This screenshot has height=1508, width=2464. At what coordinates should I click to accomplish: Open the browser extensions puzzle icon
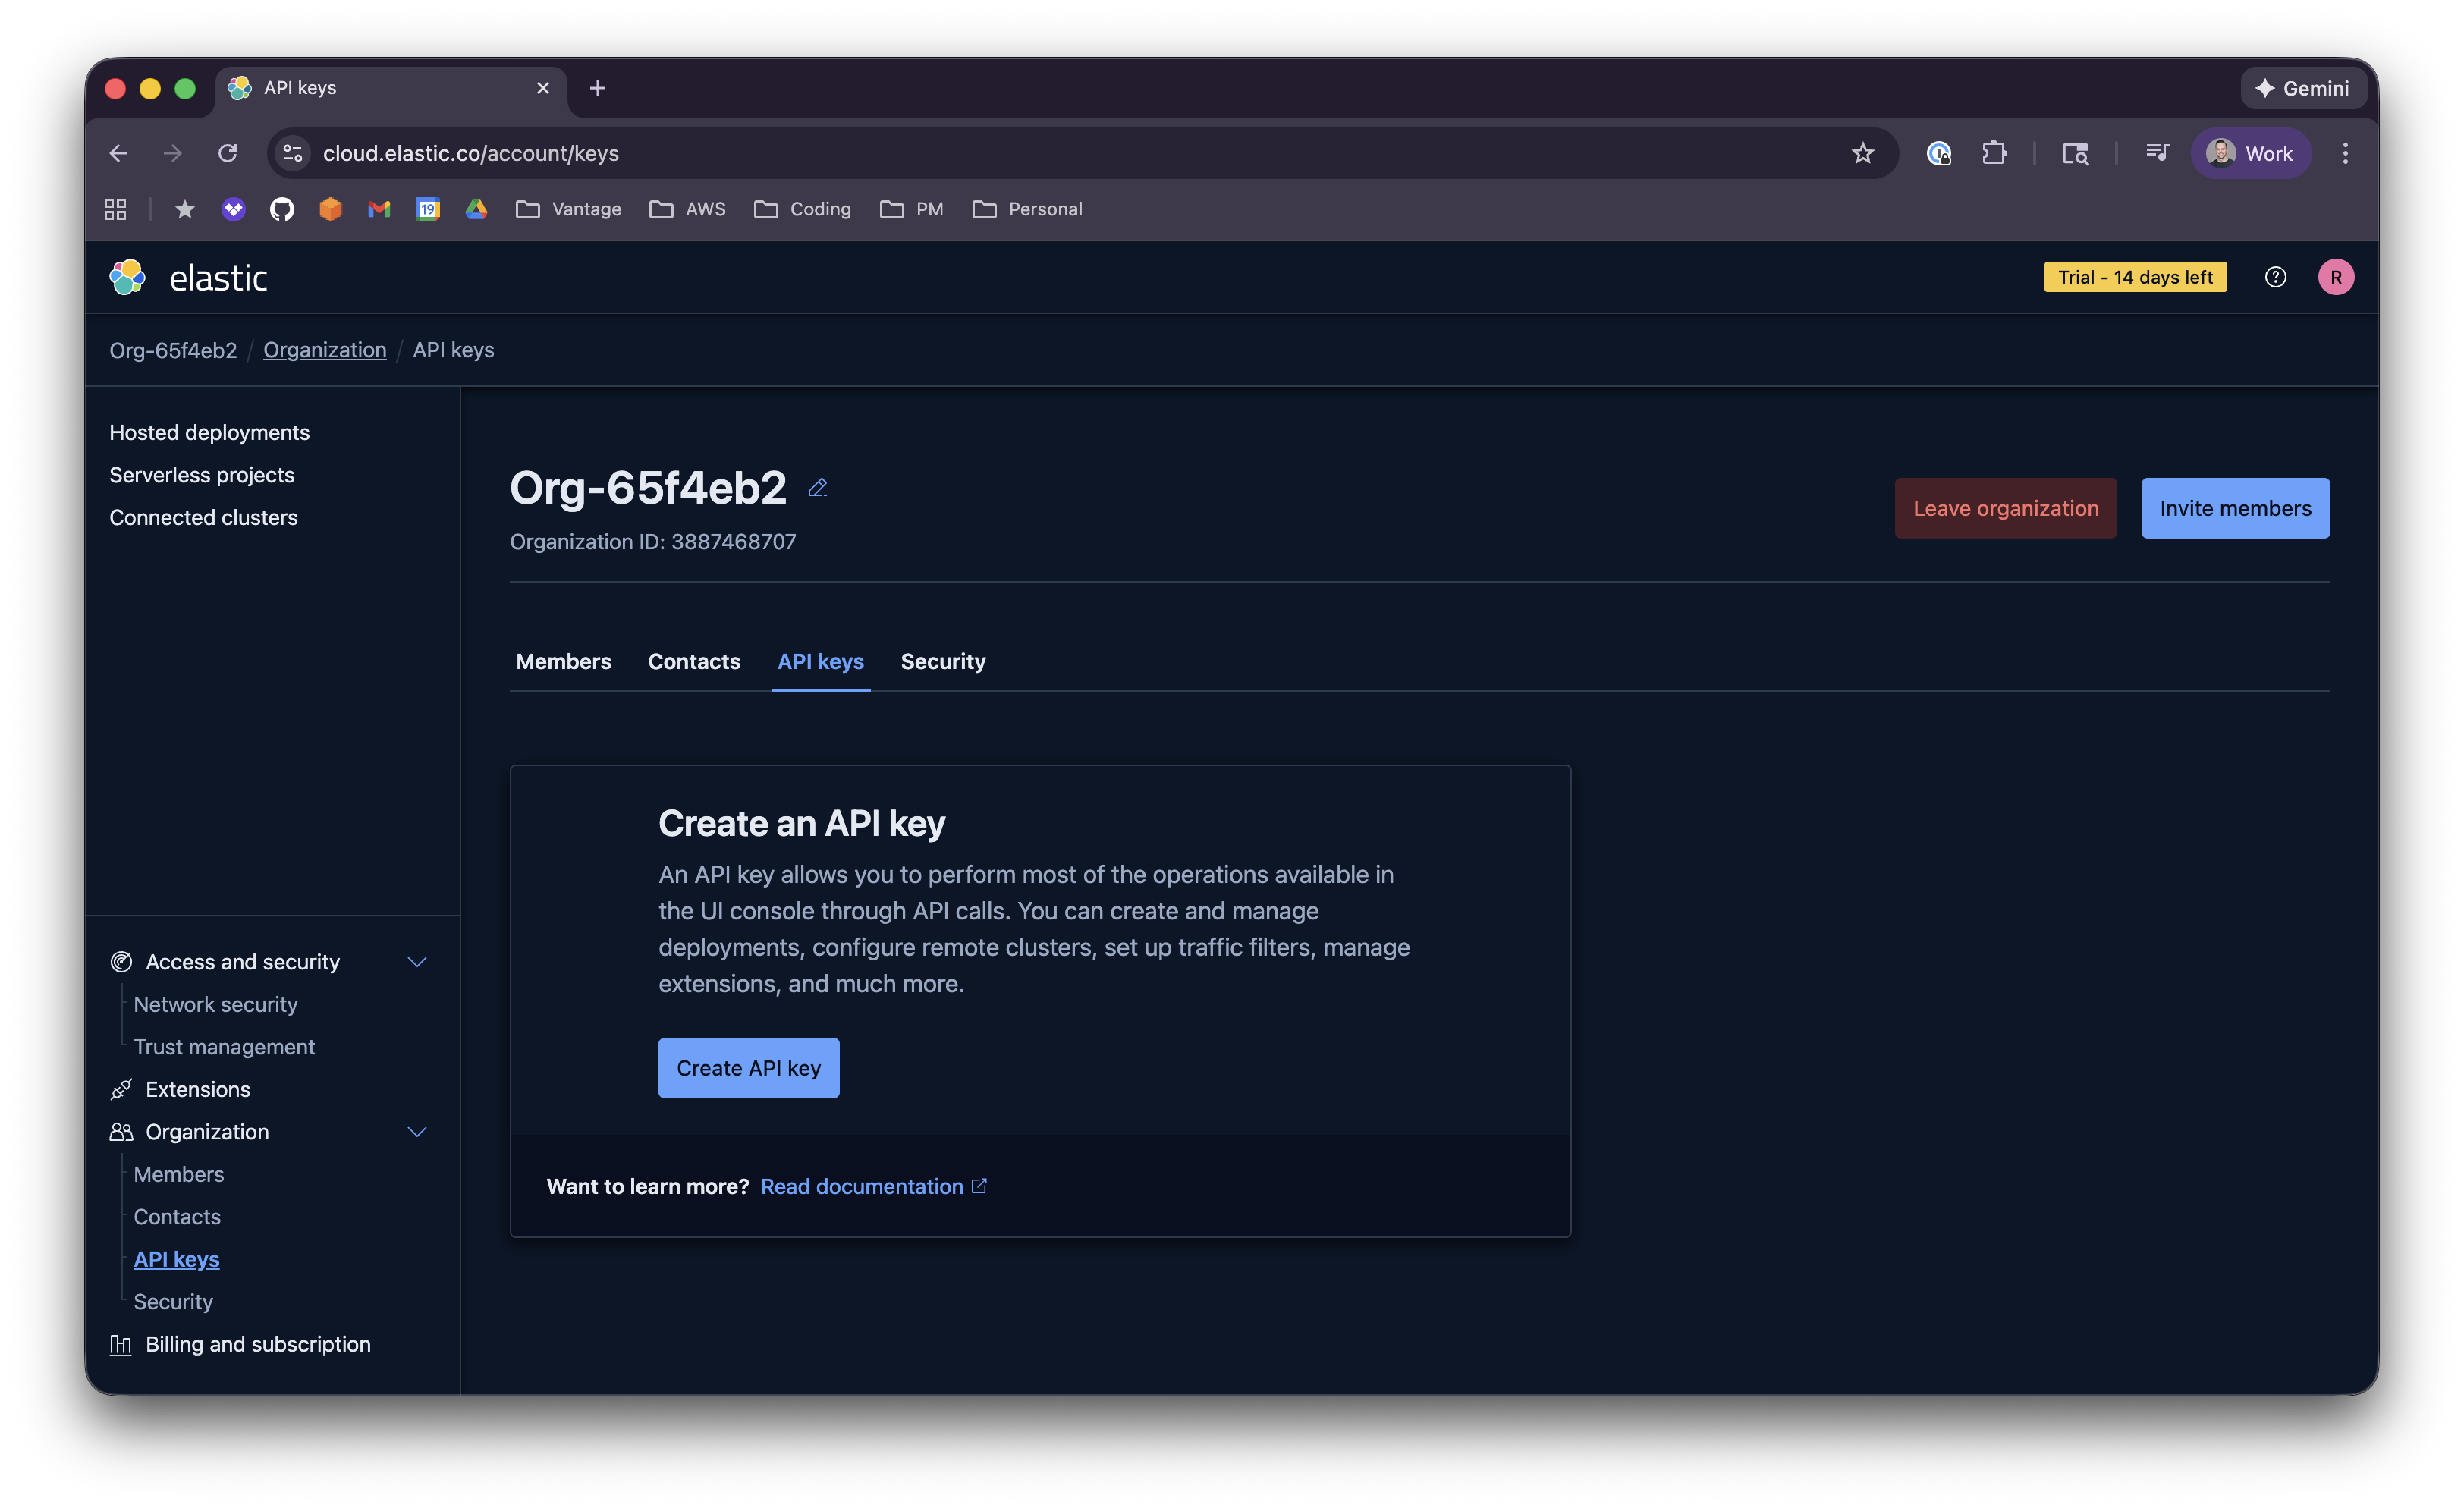(x=1995, y=153)
